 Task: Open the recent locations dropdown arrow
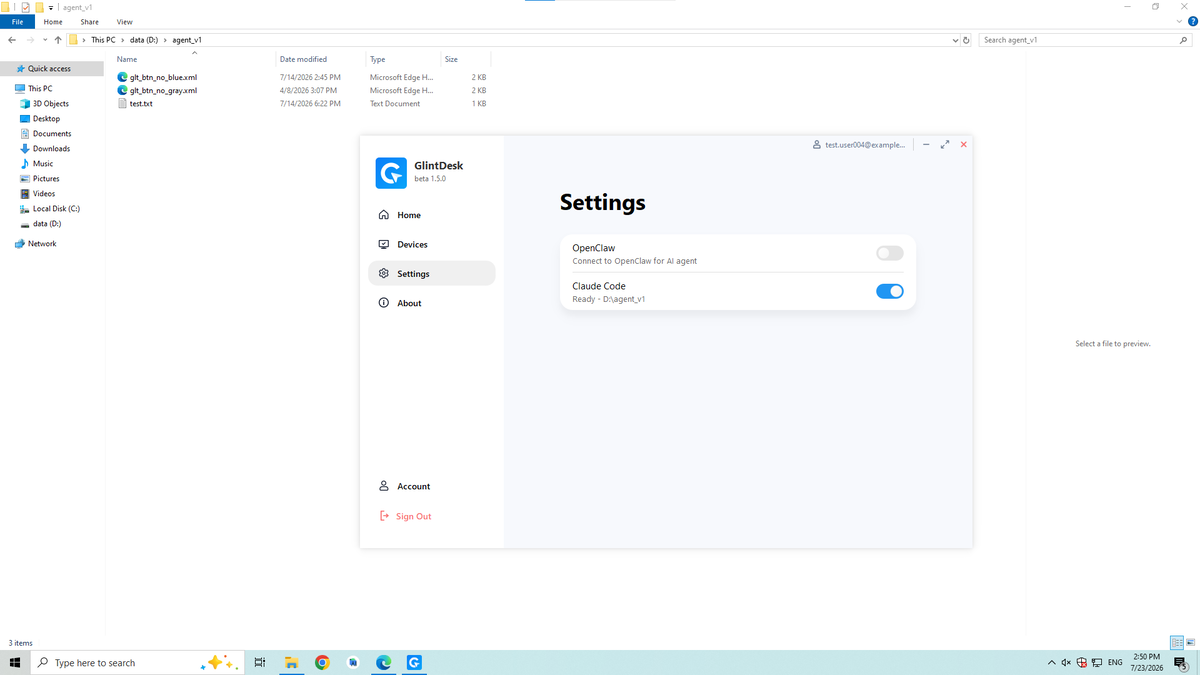pyautogui.click(x=45, y=40)
